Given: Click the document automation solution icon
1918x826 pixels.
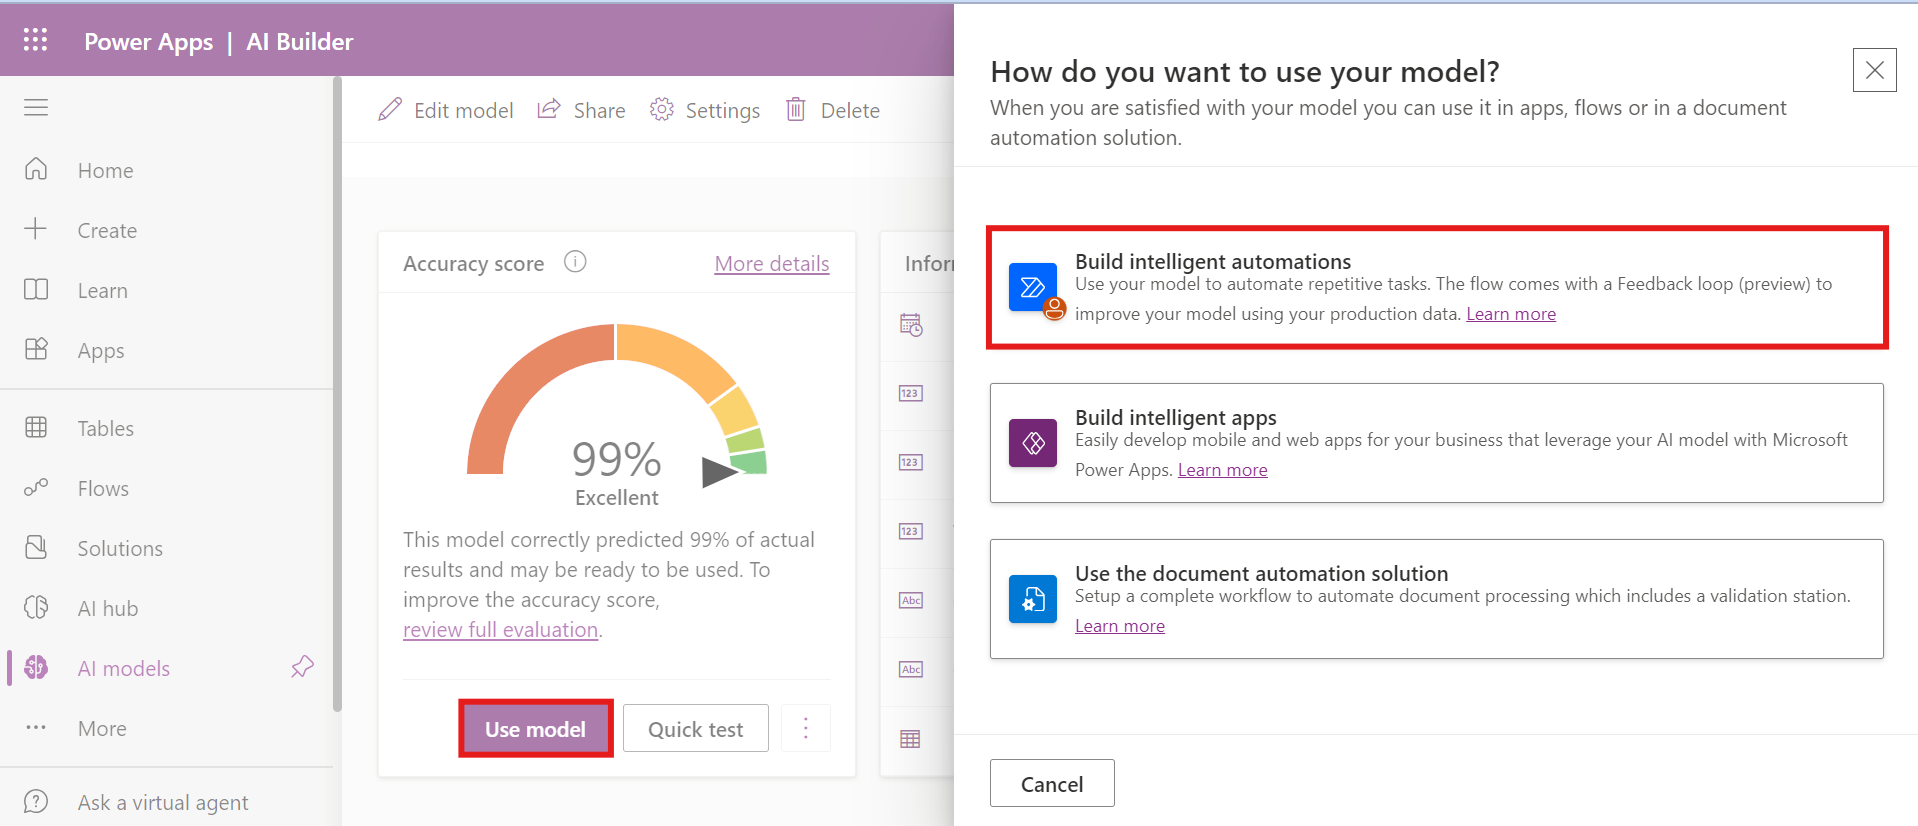Looking at the screenshot, I should pyautogui.click(x=1033, y=599).
